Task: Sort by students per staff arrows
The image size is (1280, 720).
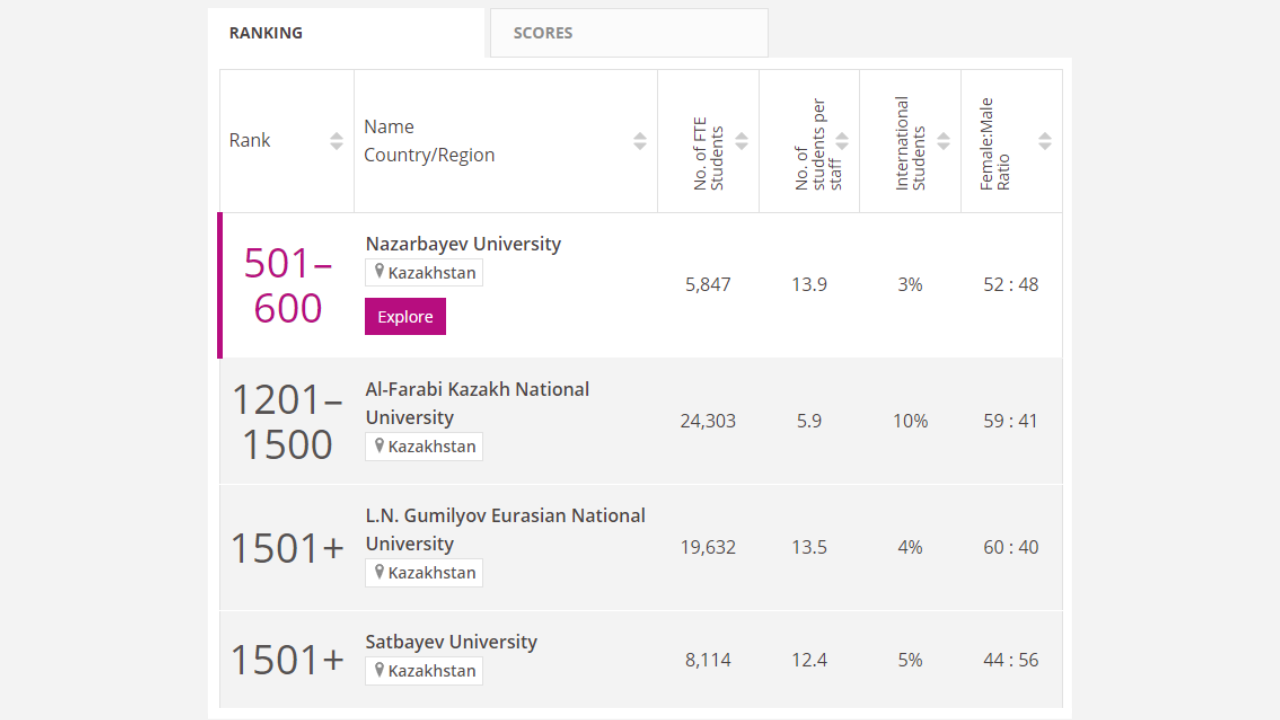Action: [842, 141]
